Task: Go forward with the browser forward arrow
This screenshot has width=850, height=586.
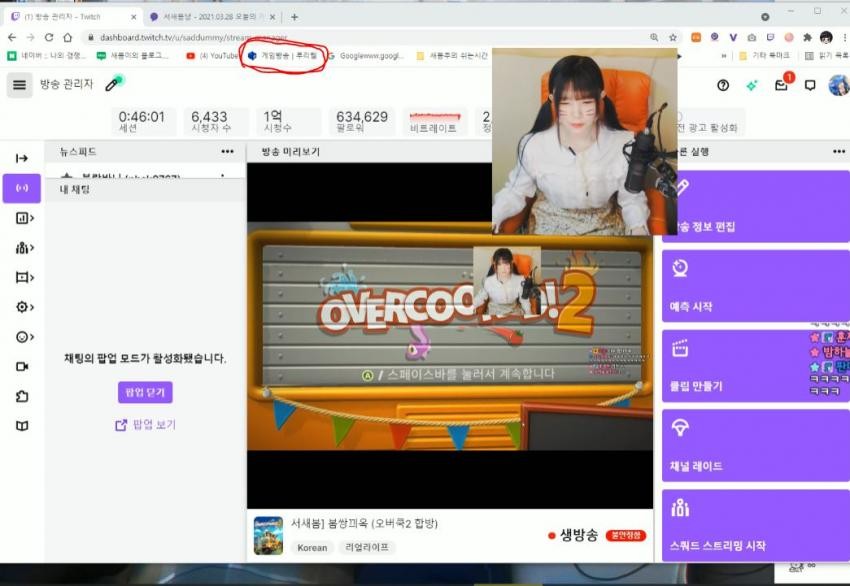Action: click(30, 37)
